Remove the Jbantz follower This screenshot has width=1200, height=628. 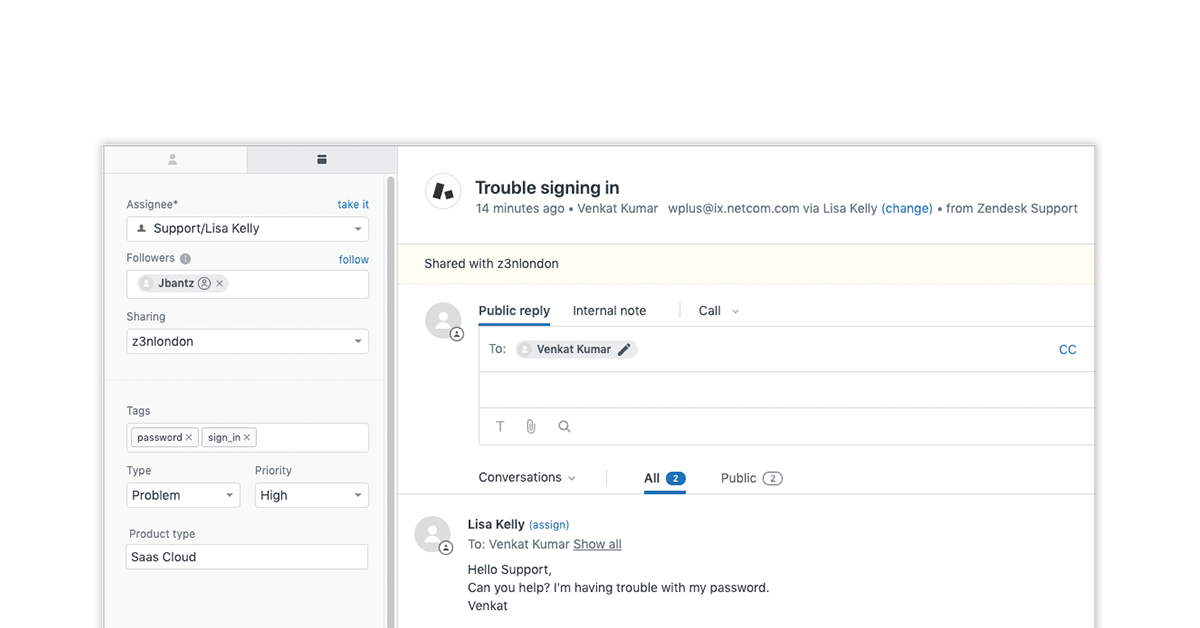(x=220, y=284)
